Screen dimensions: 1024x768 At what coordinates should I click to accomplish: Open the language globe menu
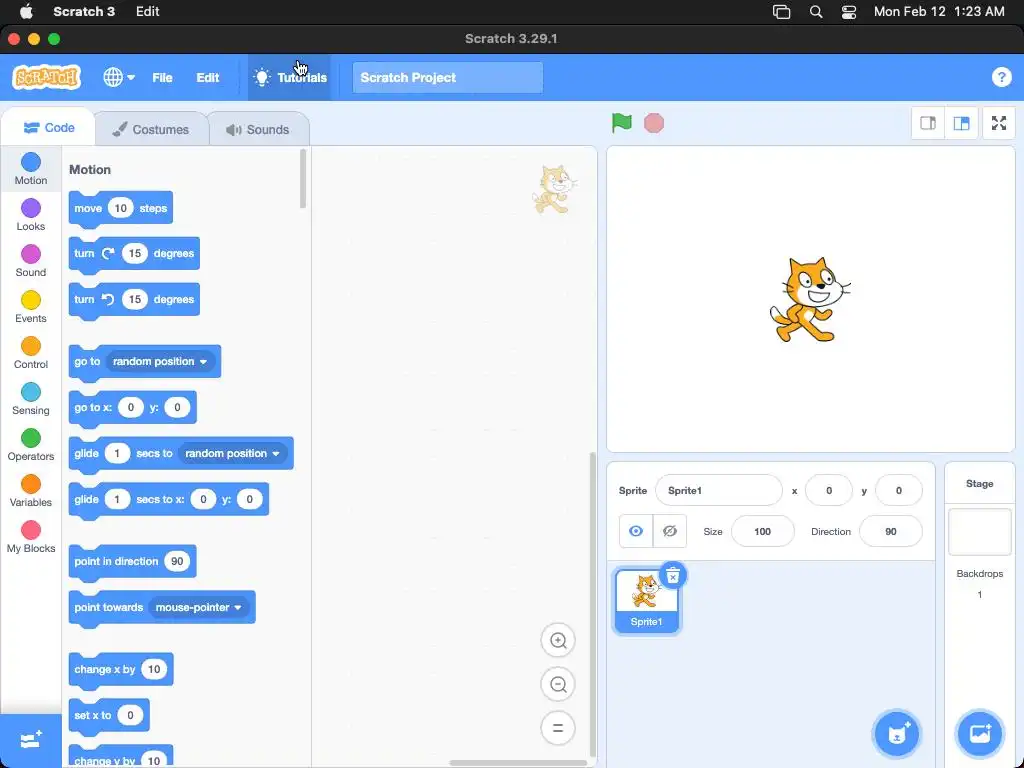tap(119, 77)
